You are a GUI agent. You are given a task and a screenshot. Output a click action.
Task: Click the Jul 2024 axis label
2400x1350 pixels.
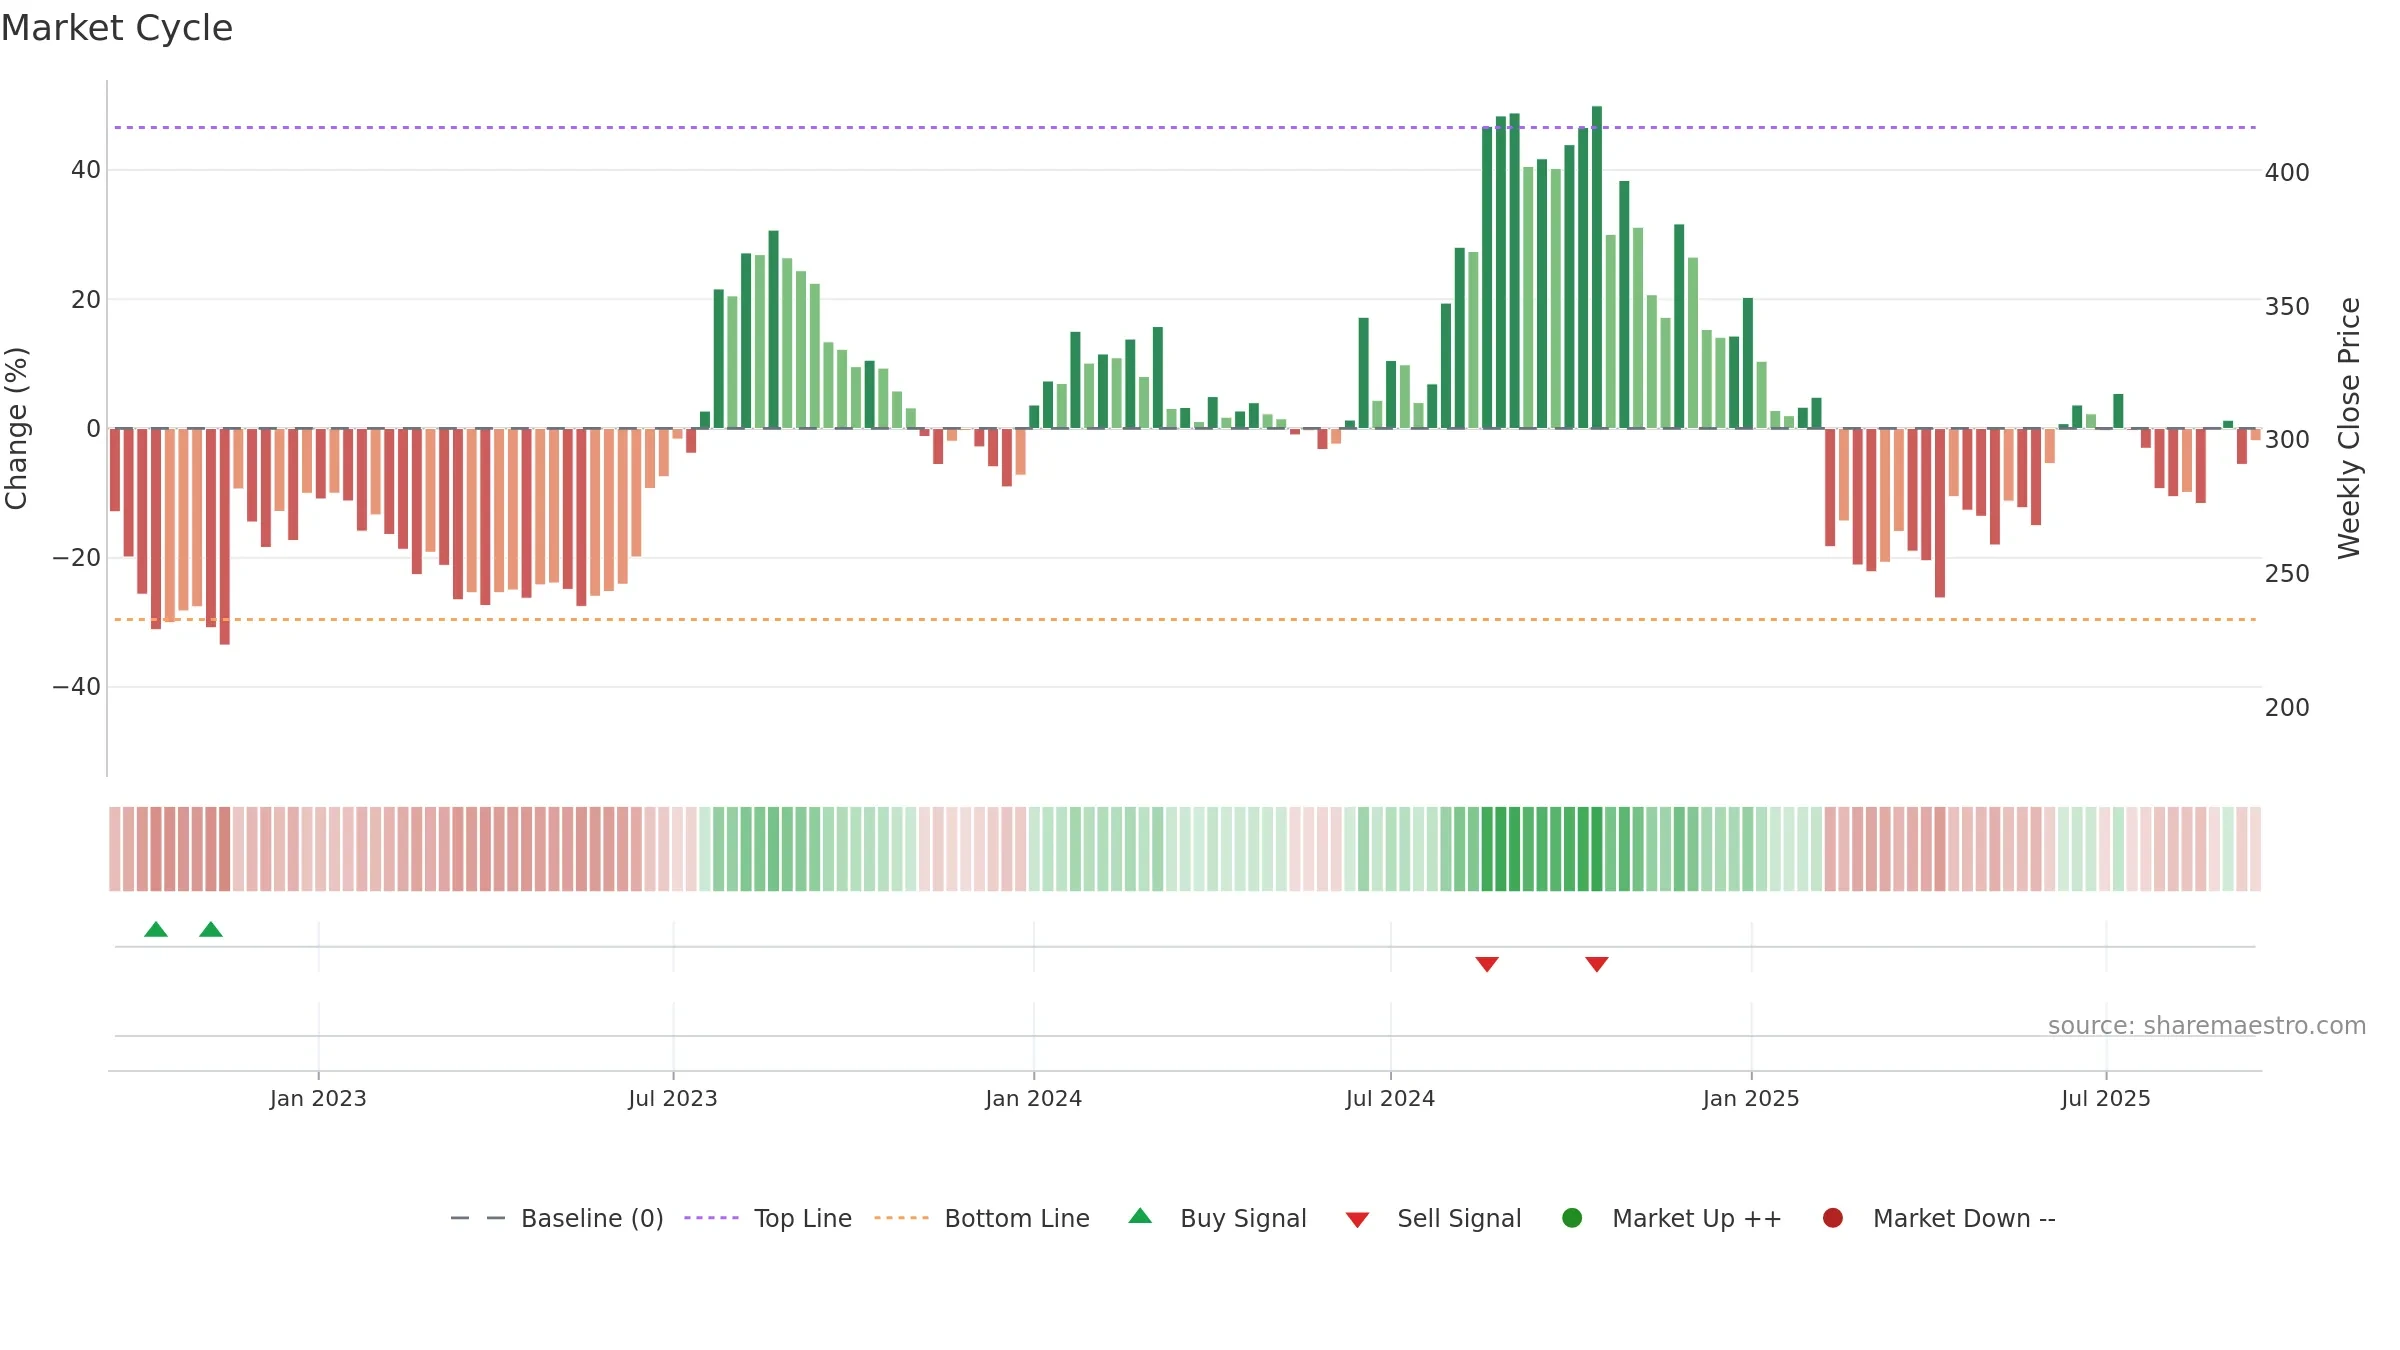pyautogui.click(x=1390, y=1099)
